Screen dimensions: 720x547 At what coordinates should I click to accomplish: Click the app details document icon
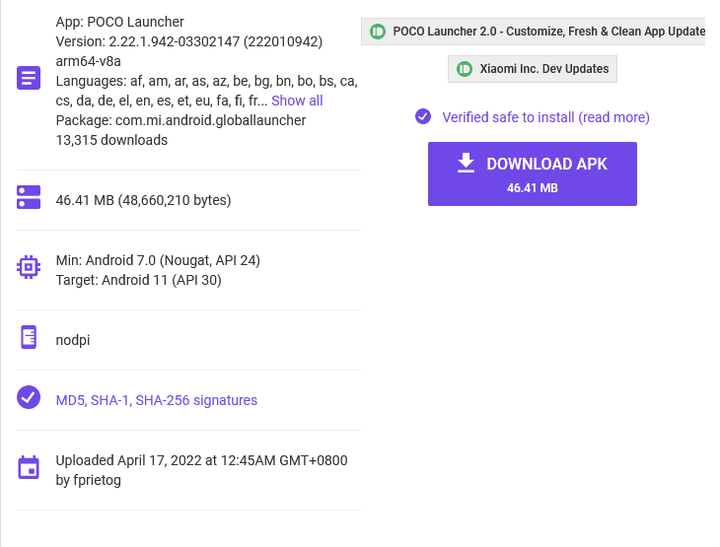point(28,78)
